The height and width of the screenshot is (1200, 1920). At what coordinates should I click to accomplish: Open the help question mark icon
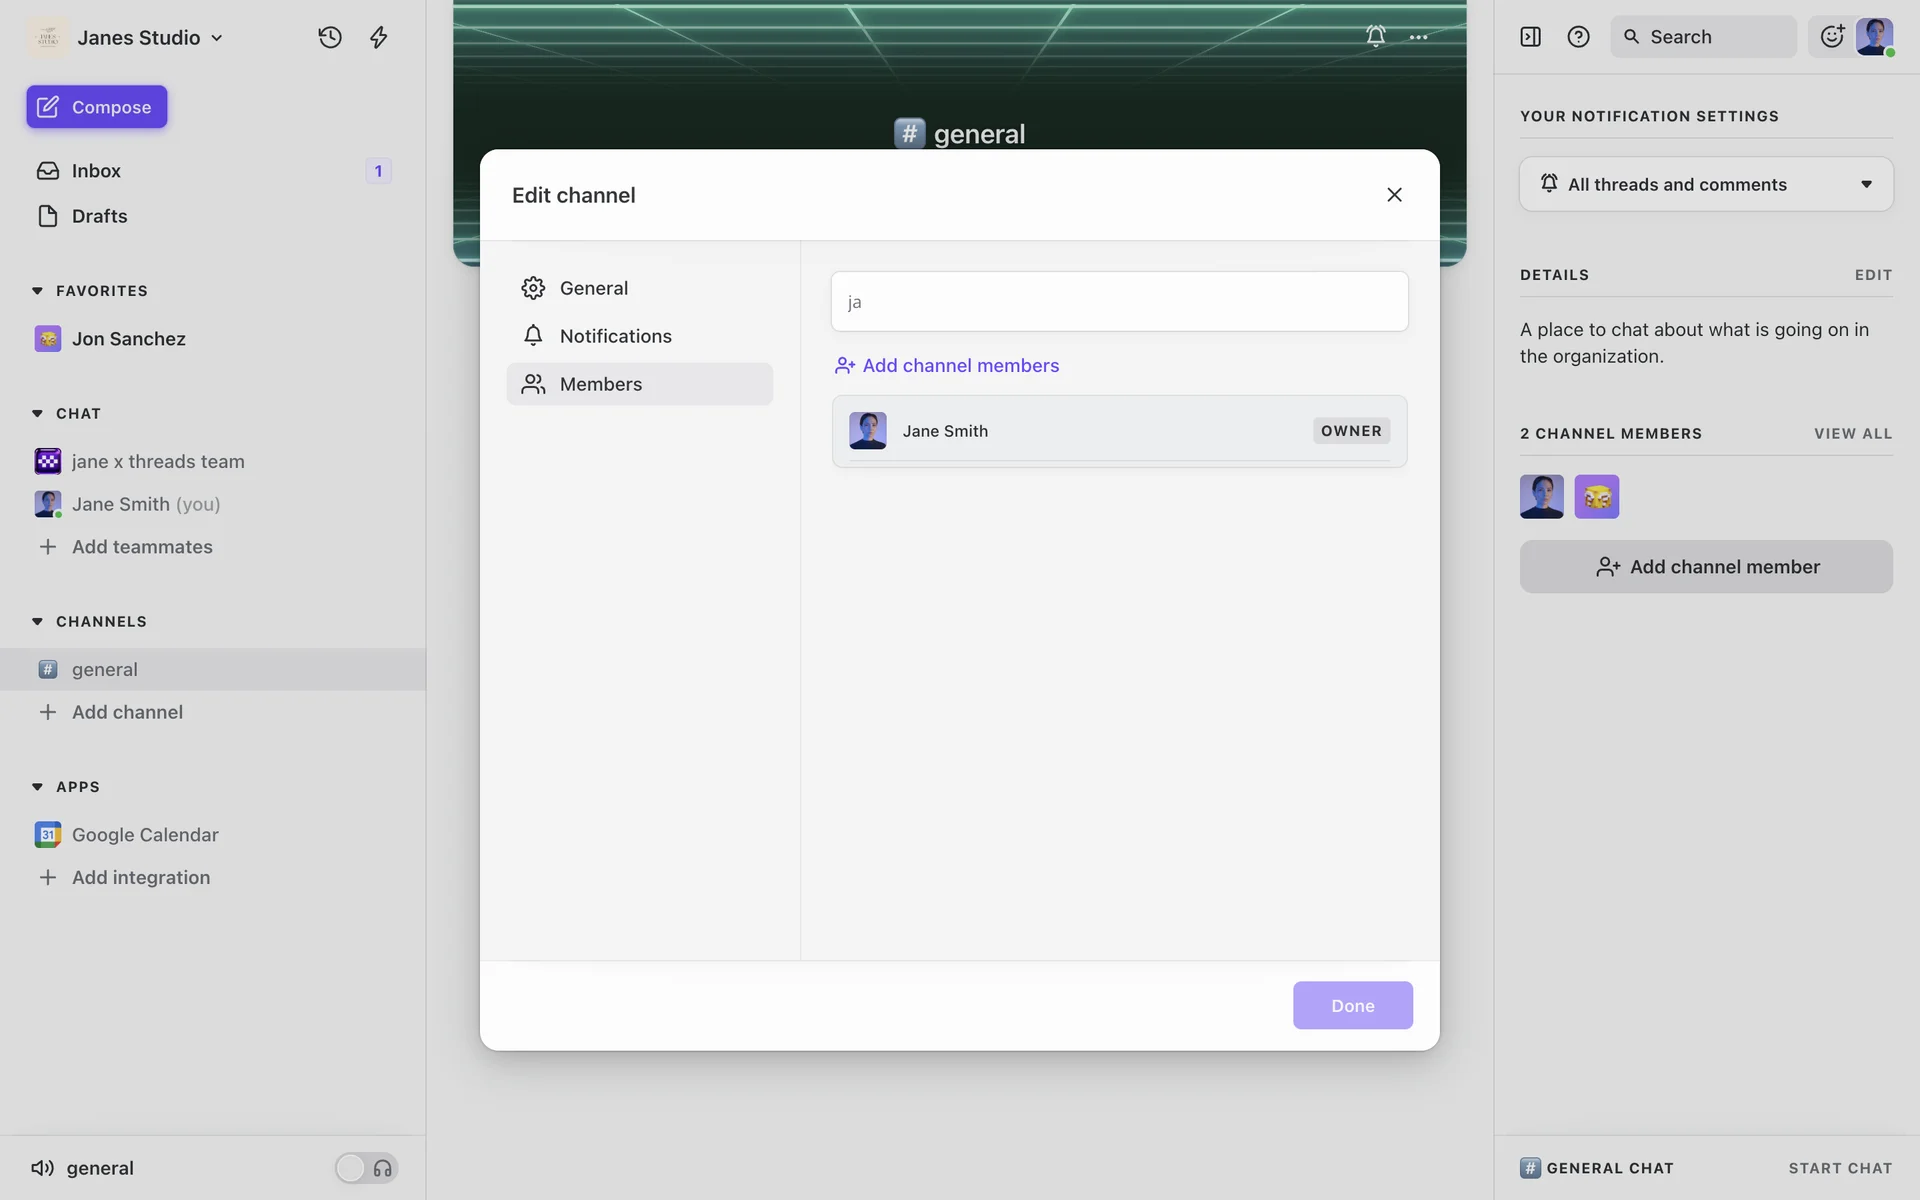coord(1578,37)
